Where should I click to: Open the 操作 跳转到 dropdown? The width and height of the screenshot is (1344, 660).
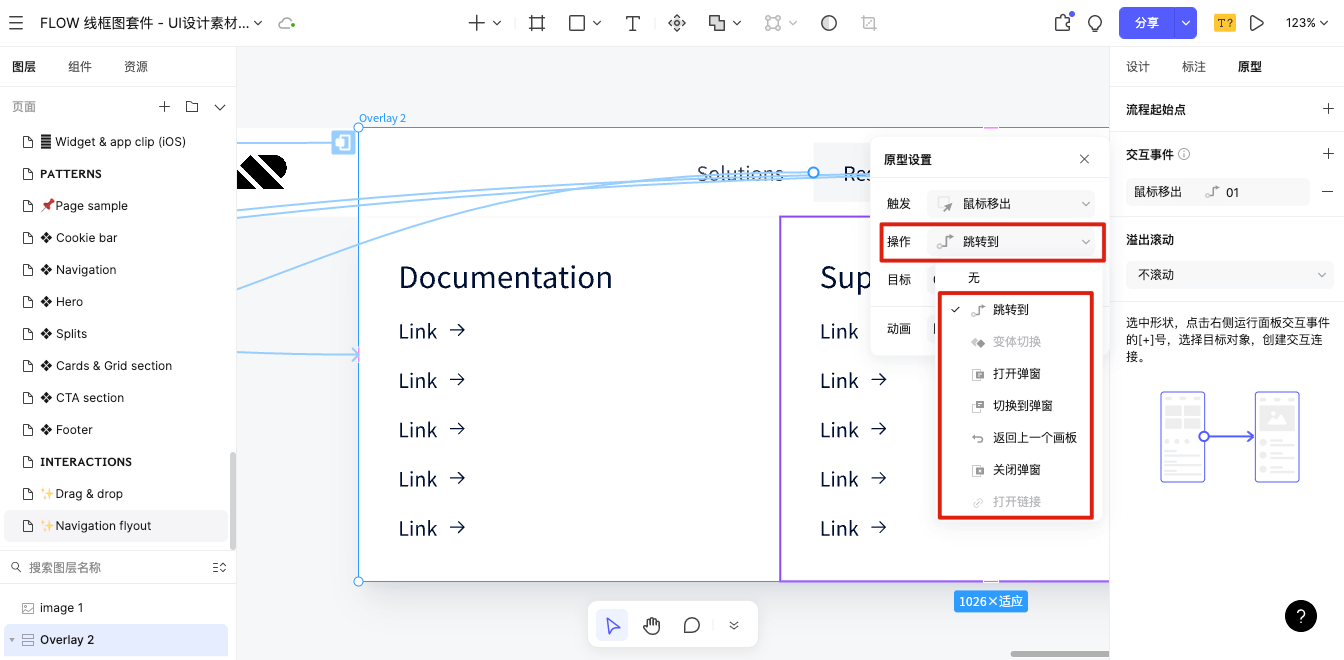point(1011,241)
